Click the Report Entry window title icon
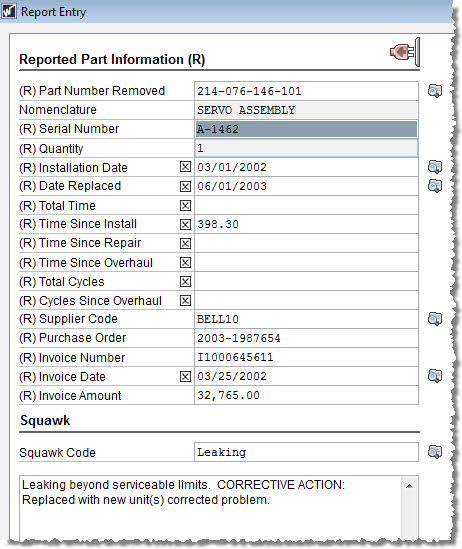 (8, 11)
